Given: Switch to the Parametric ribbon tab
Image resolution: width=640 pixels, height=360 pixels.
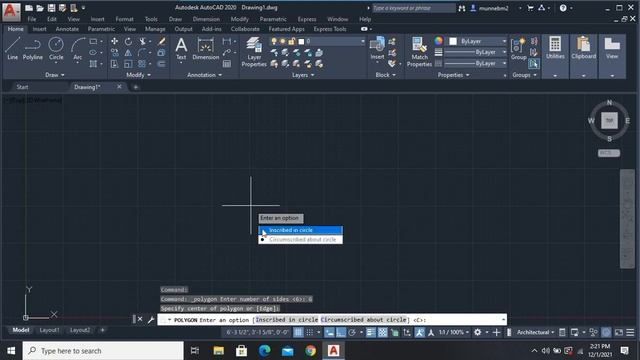Looking at the screenshot, I should tap(101, 29).
